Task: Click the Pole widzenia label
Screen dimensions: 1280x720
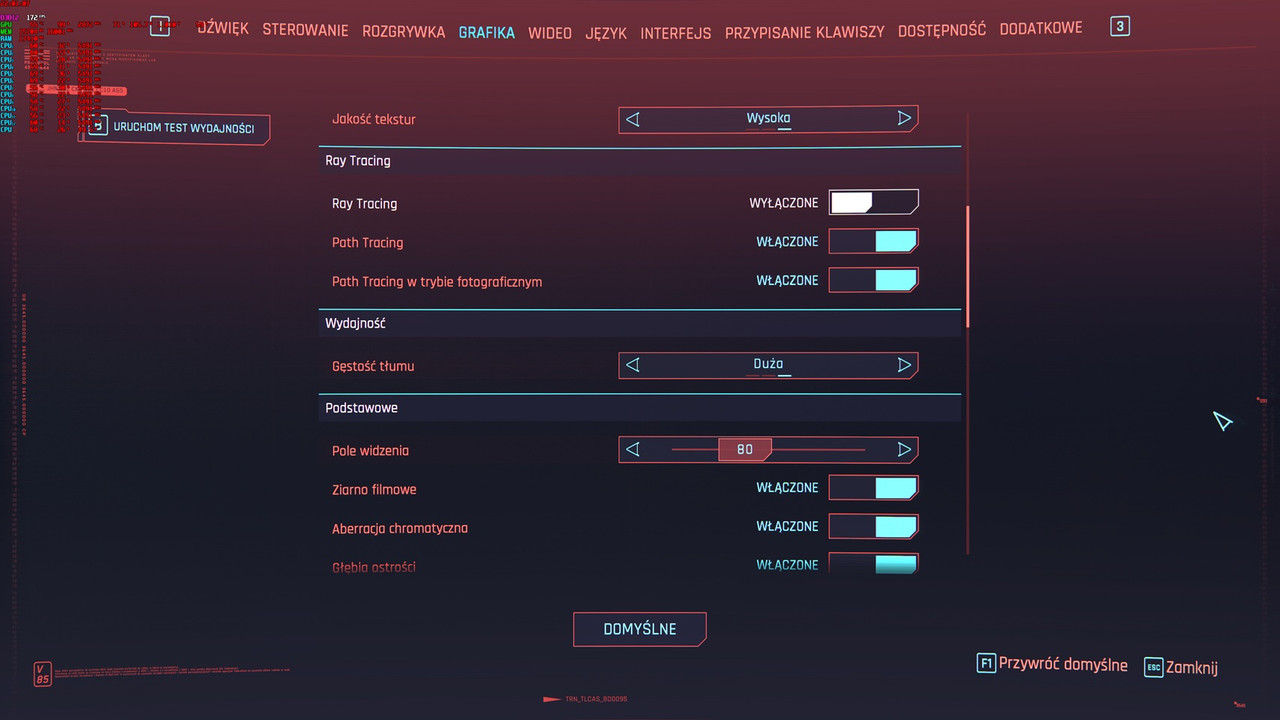Action: pos(370,451)
